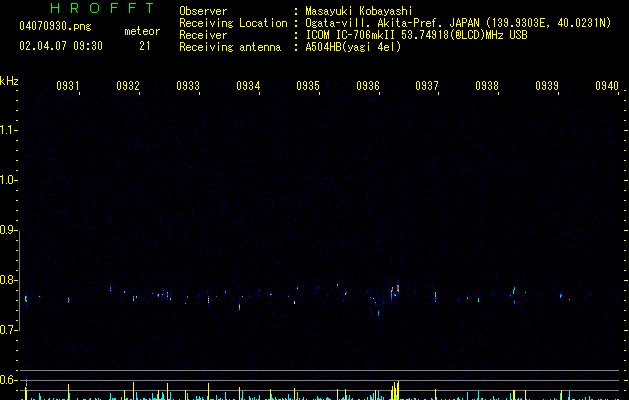Click the 0940 time marker

tap(607, 85)
